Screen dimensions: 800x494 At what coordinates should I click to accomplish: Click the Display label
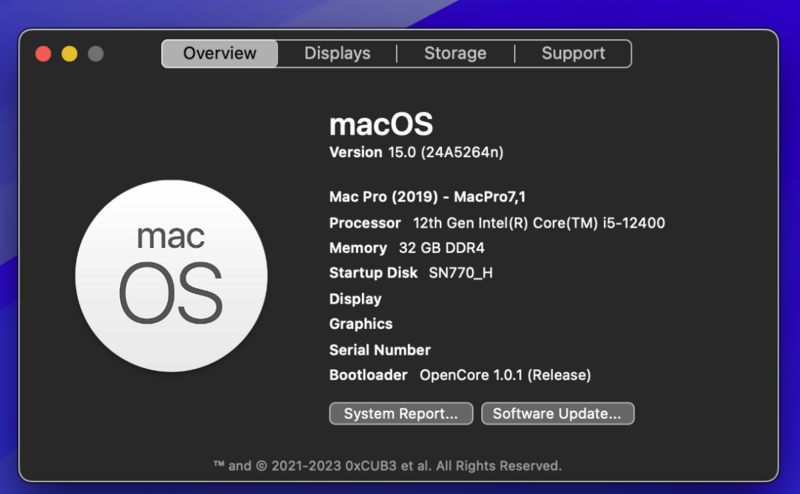[355, 299]
